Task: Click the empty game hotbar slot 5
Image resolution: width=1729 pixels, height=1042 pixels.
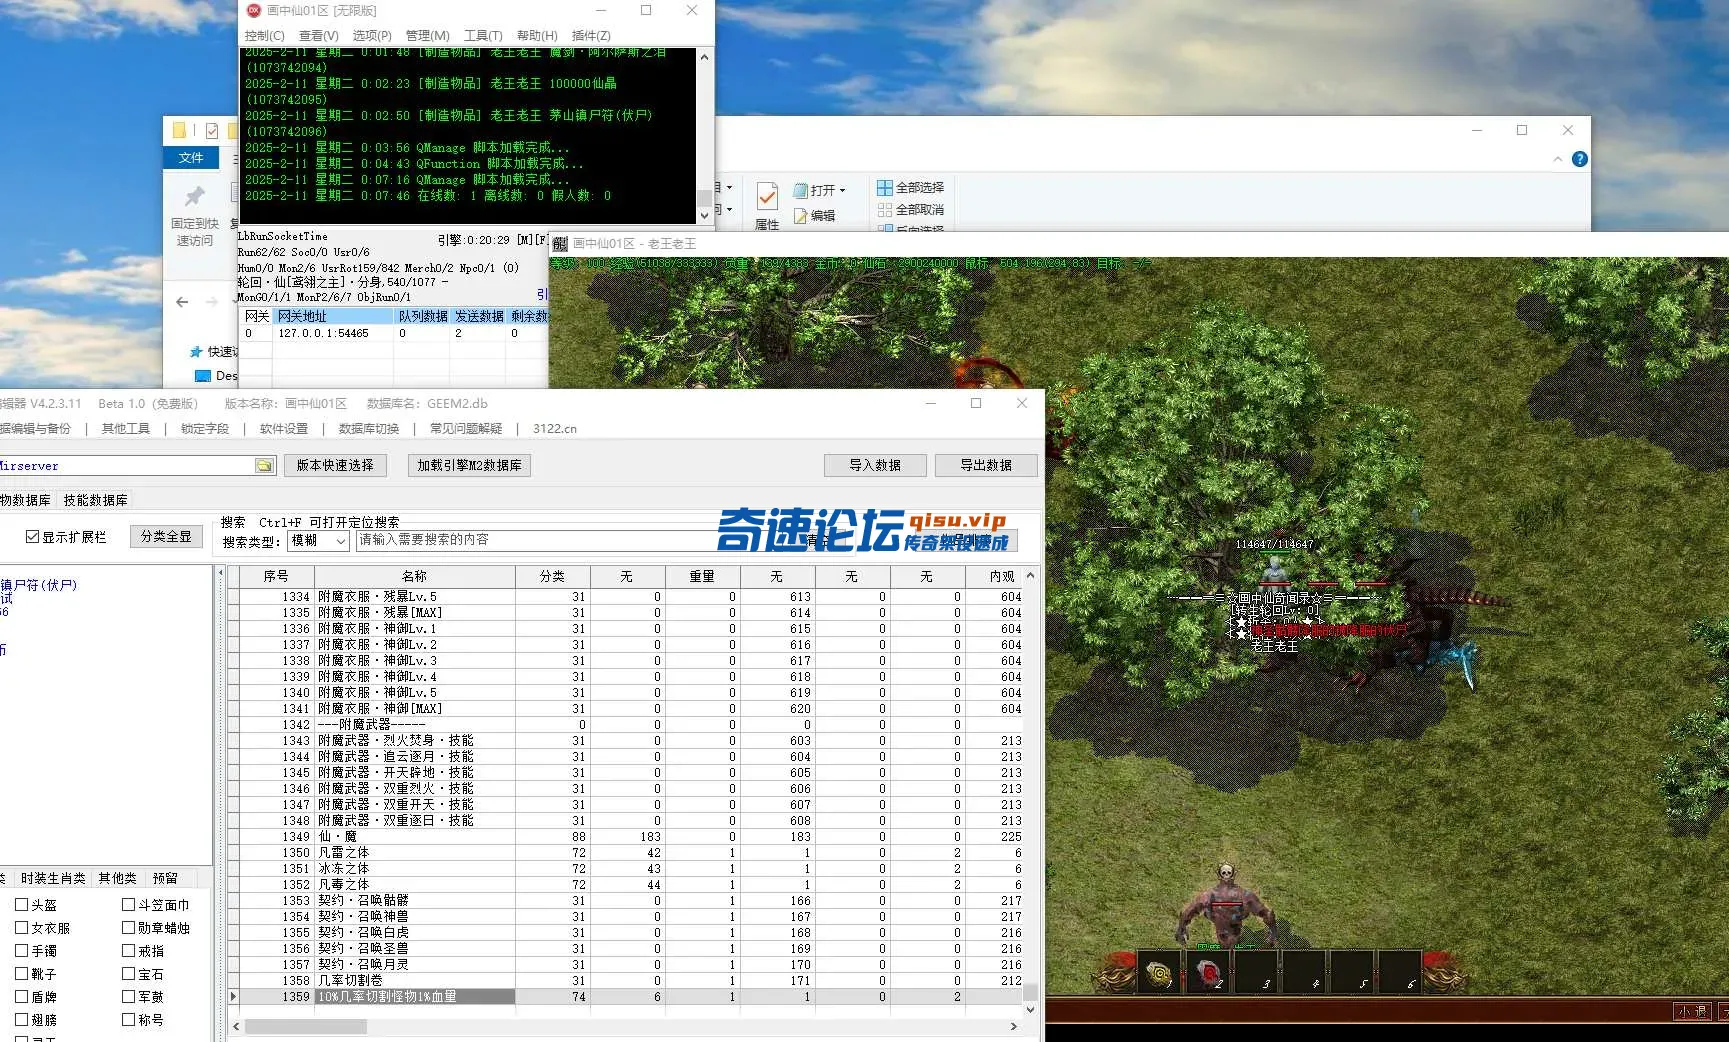Action: 1353,972
